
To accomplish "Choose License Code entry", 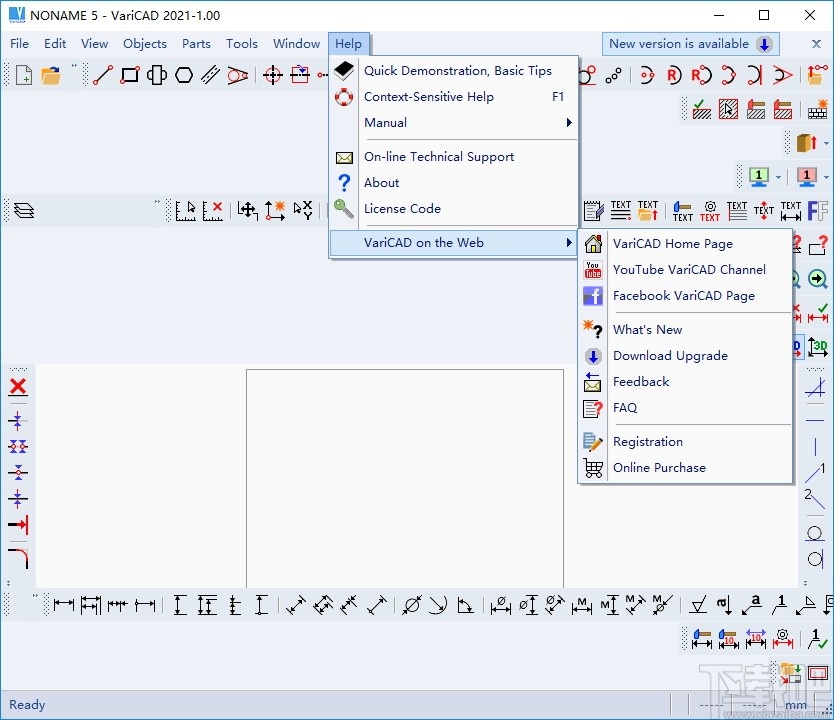I will click(453, 209).
